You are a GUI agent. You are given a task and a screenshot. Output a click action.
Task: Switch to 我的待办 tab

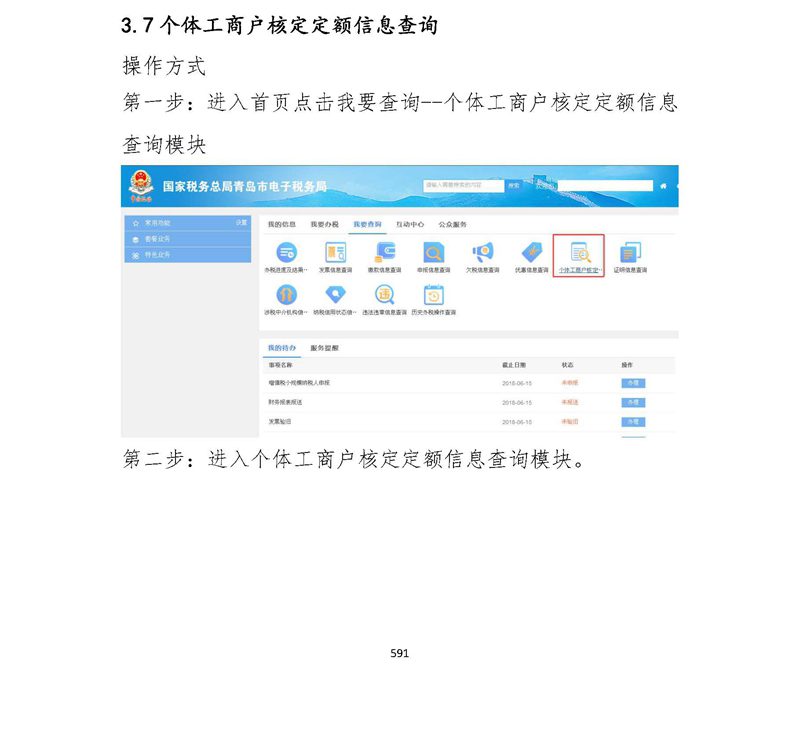tap(282, 348)
